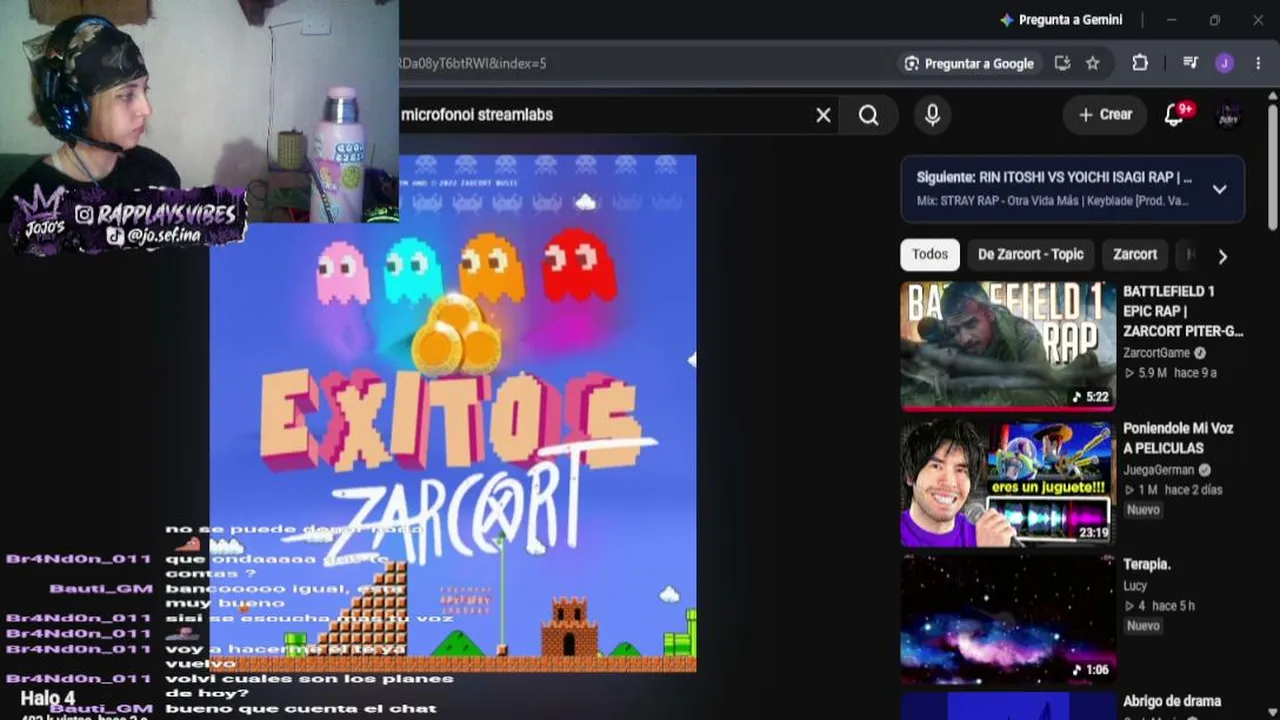Select the Zarcort filter chip
1280x720 pixels.
pos(1135,255)
